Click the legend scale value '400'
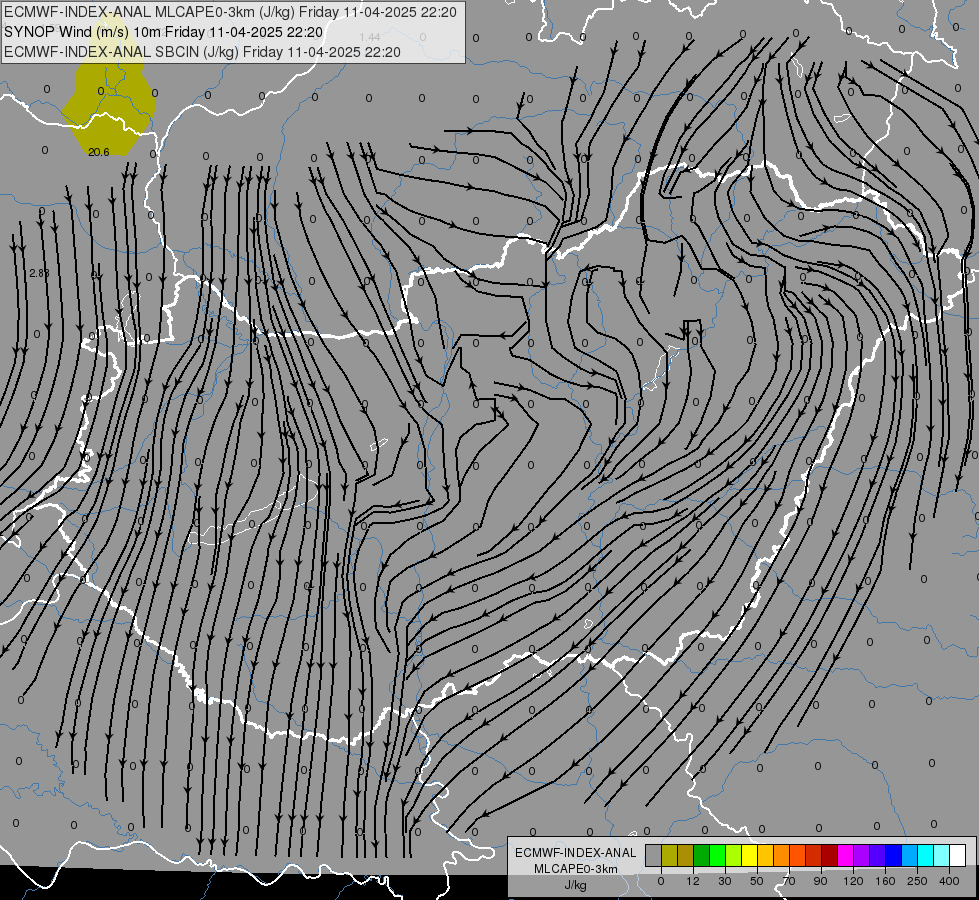The width and height of the screenshot is (979, 900). 949,881
